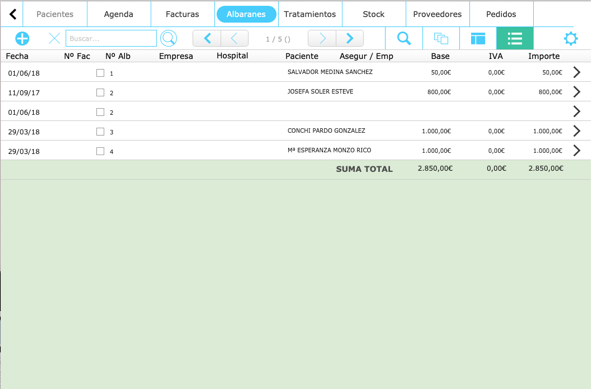
Task: Select the green list view icon
Action: pos(515,38)
